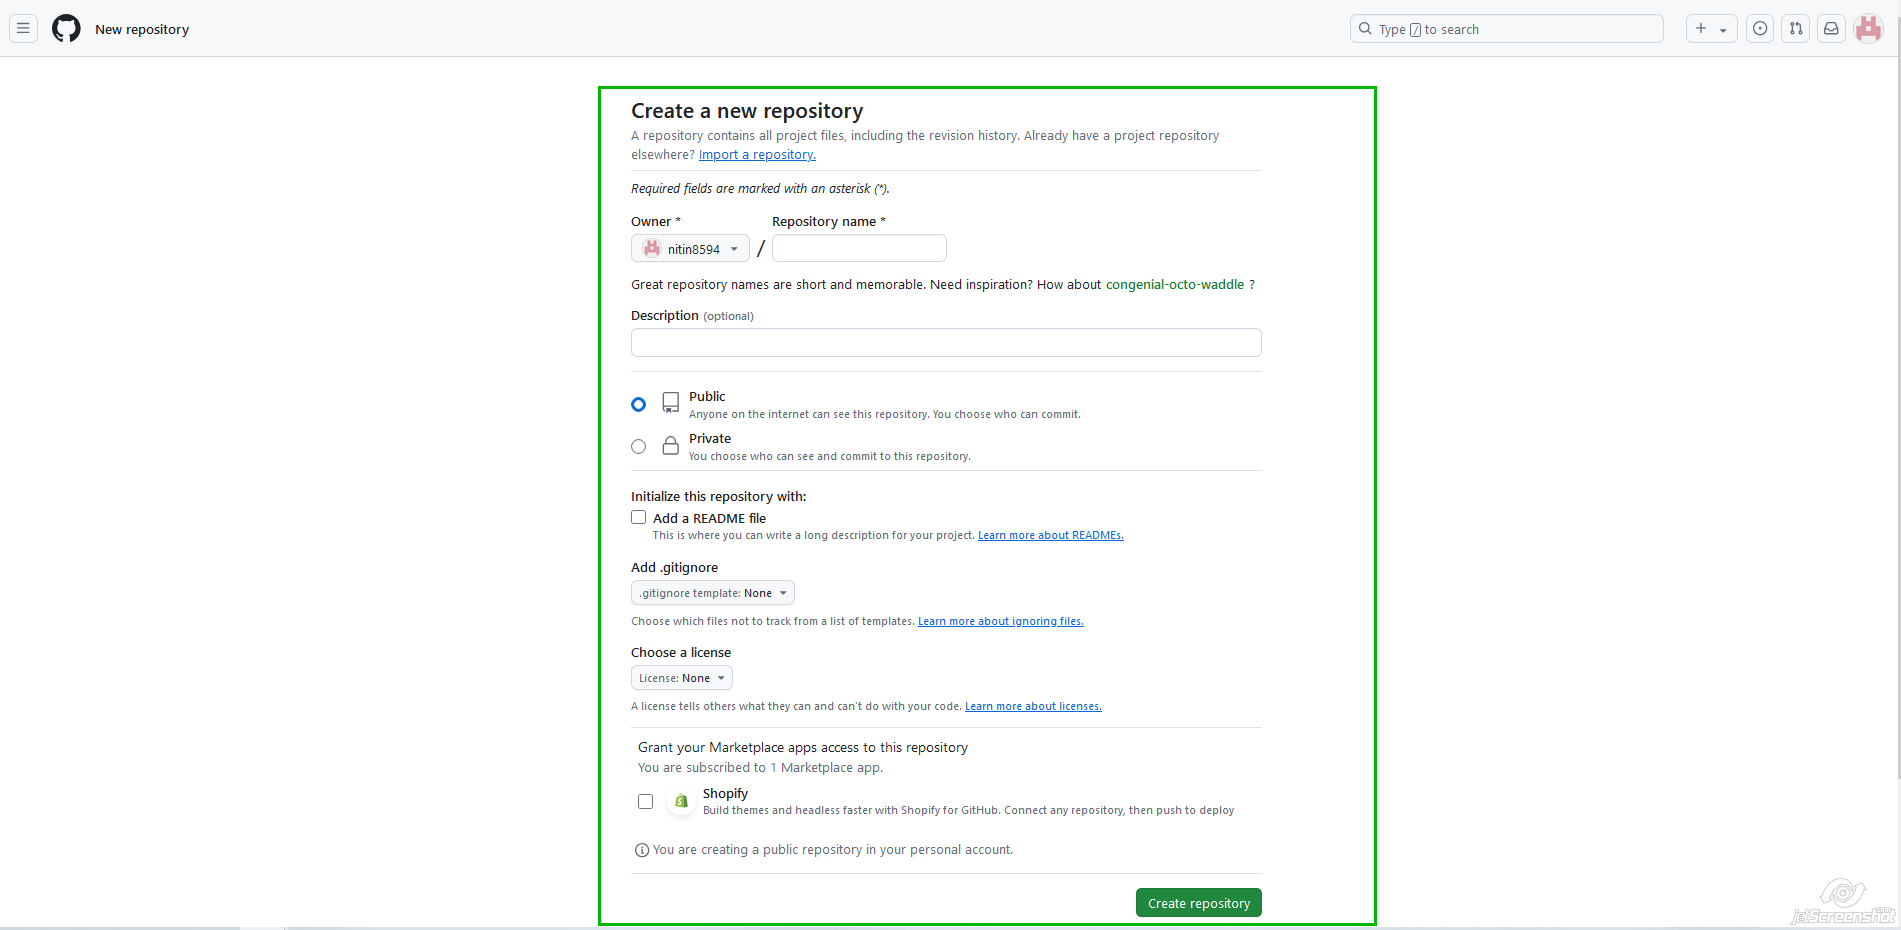The image size is (1901, 930).
Task: Open the License None dropdown
Action: point(682,678)
